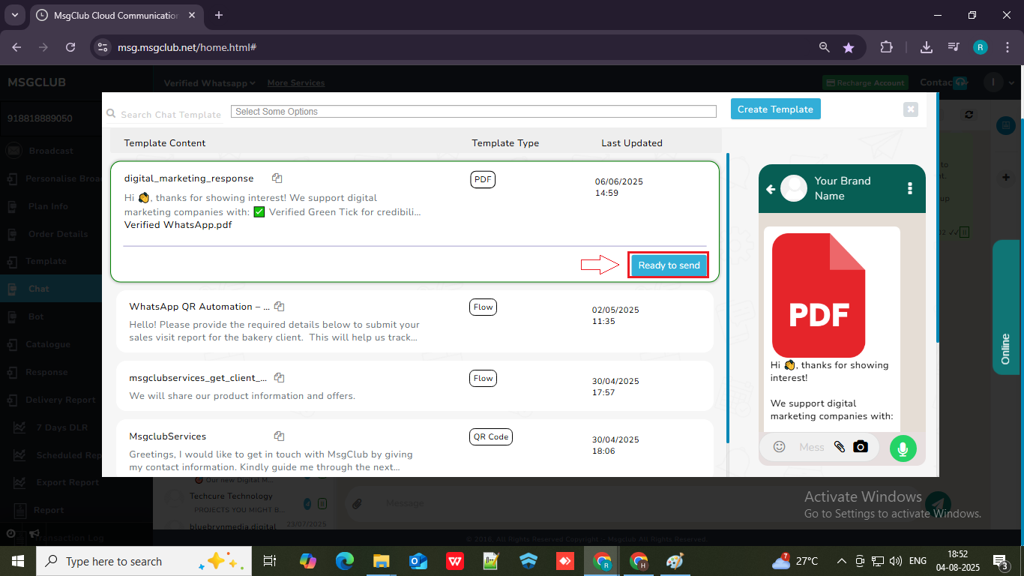Click the brand avatar in the preview header

click(x=794, y=189)
